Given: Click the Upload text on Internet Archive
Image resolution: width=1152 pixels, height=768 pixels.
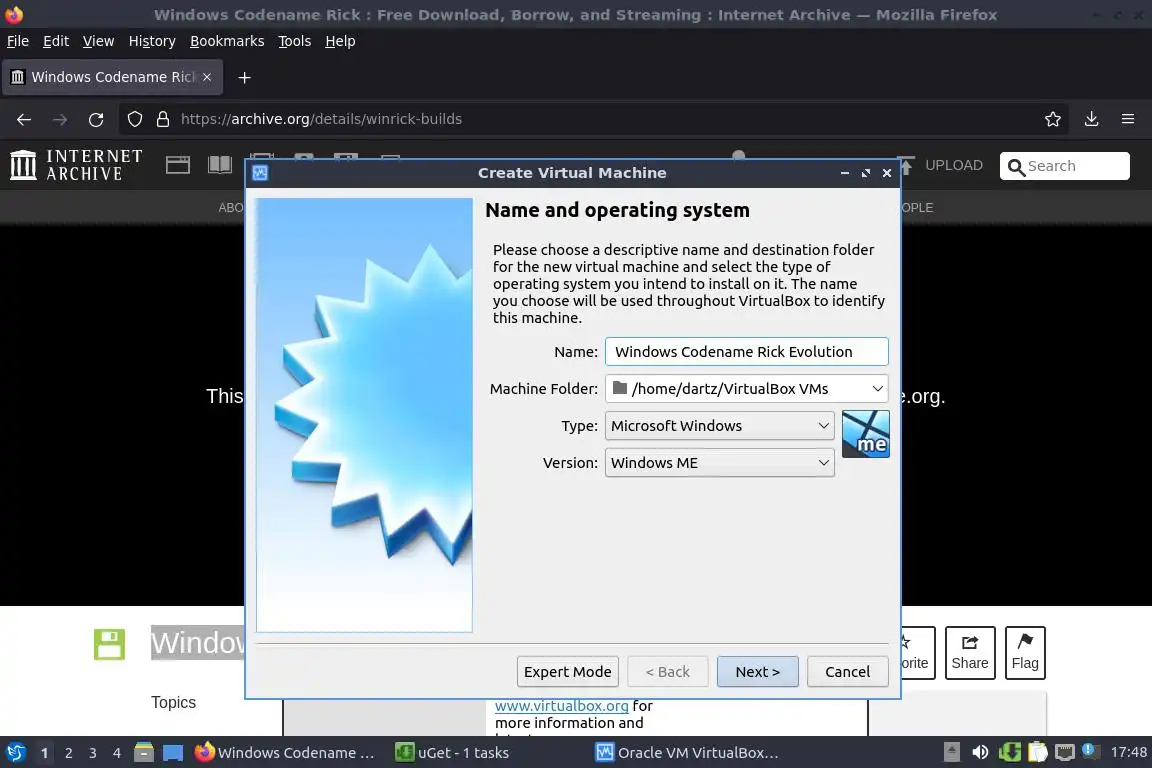Looking at the screenshot, I should pyautogui.click(x=954, y=165).
